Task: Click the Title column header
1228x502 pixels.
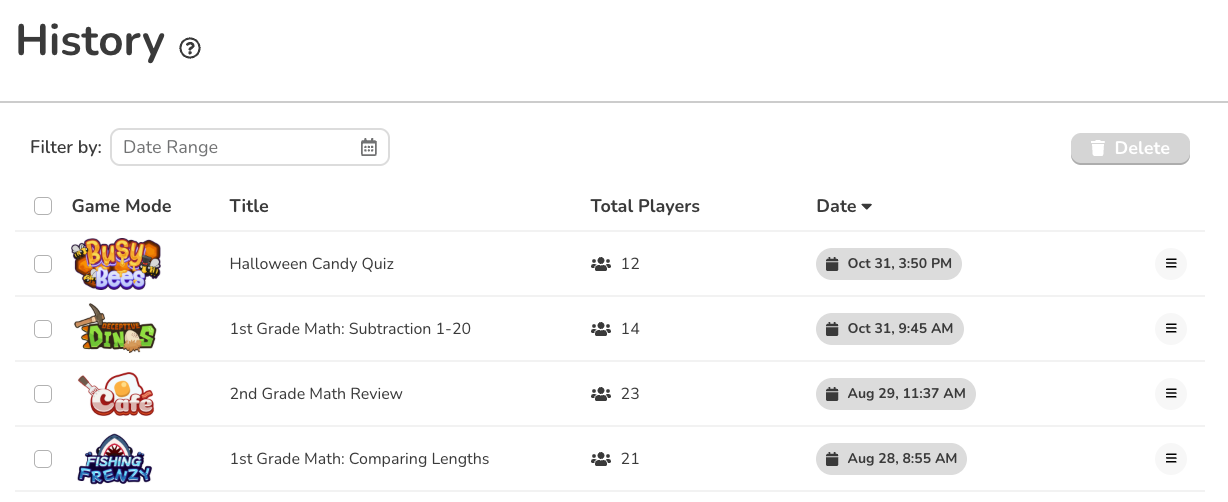Action: 249,206
